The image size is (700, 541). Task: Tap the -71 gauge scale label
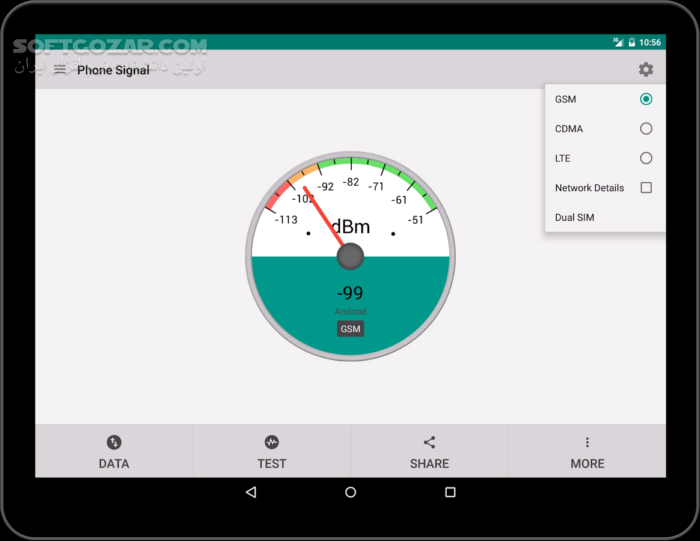coord(376,186)
